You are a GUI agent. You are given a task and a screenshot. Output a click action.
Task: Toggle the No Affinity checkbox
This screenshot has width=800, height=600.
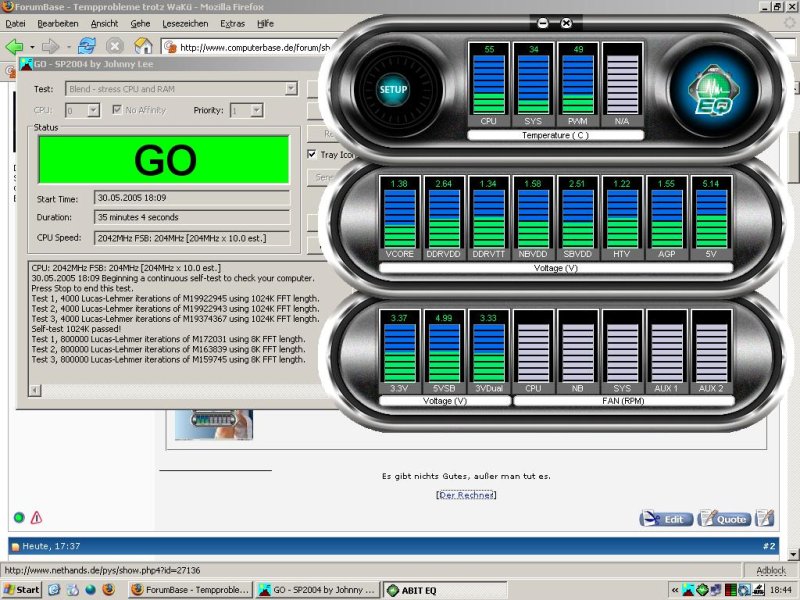117,110
